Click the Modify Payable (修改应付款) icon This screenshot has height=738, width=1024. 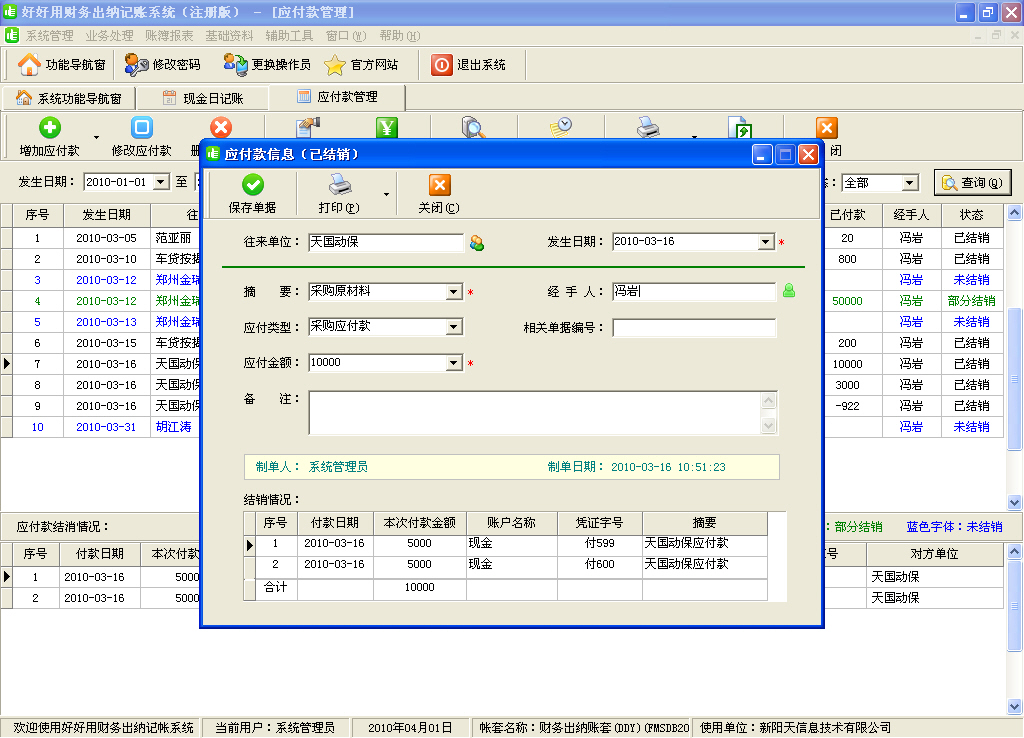pyautogui.click(x=142, y=128)
